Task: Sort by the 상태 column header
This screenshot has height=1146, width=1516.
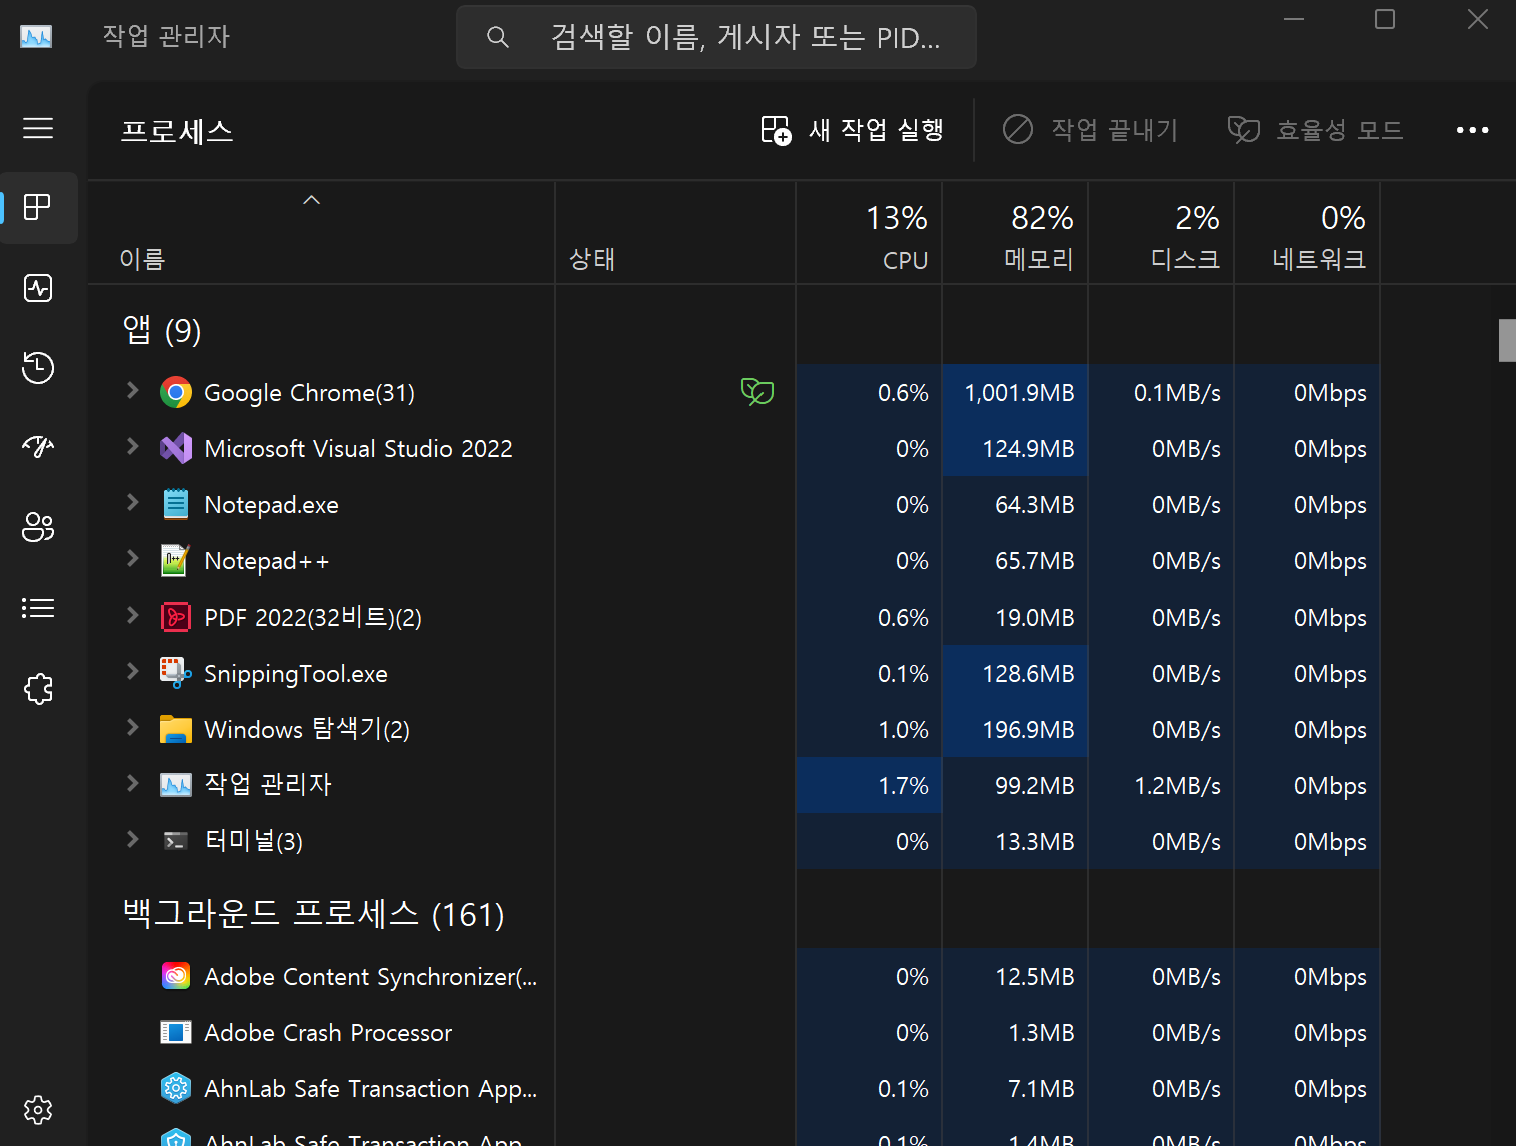Action: pos(675,233)
